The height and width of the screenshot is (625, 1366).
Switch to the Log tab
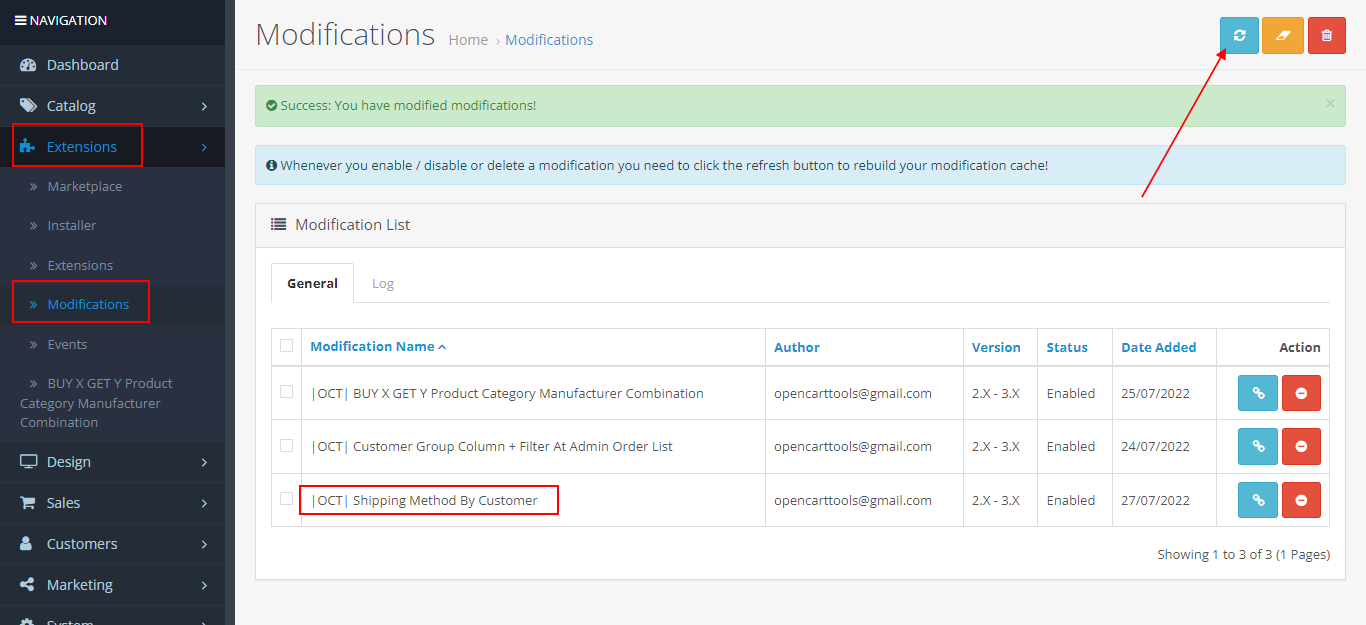pos(383,283)
